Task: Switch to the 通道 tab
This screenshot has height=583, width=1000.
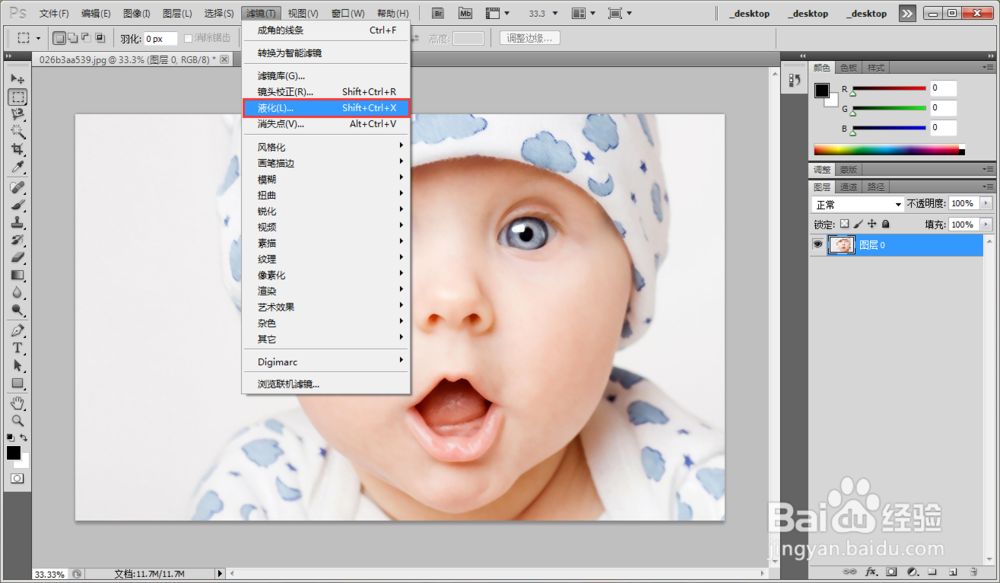Action: 848,187
